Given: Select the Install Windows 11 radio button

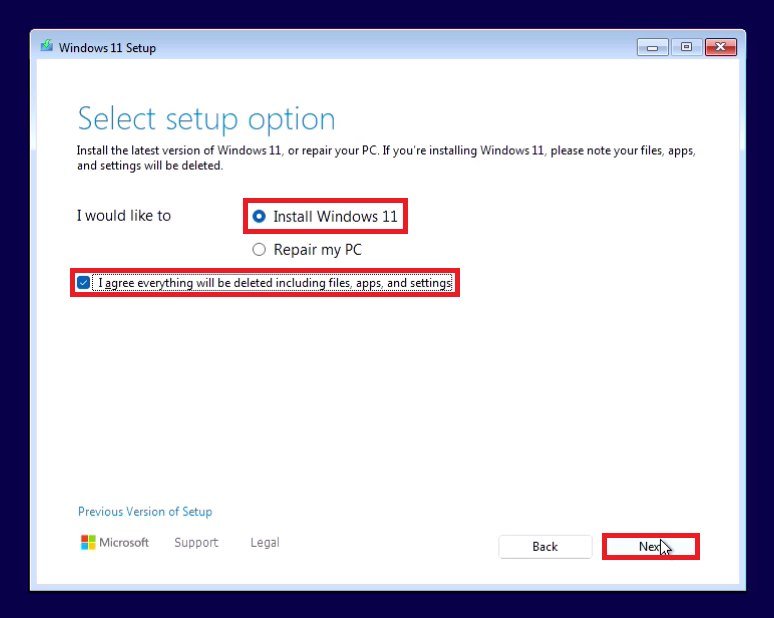Looking at the screenshot, I should (259, 216).
